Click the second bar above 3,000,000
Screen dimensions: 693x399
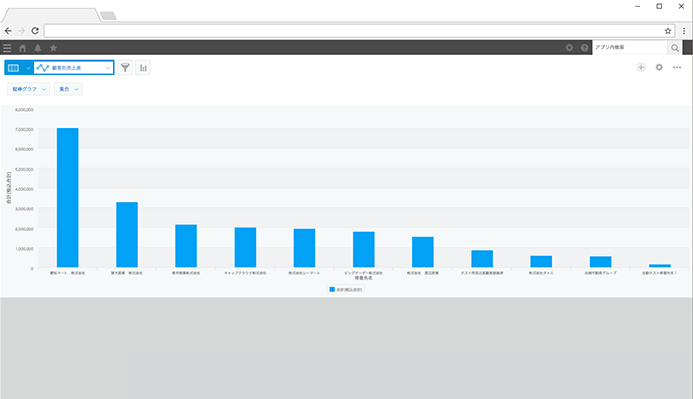click(x=127, y=235)
